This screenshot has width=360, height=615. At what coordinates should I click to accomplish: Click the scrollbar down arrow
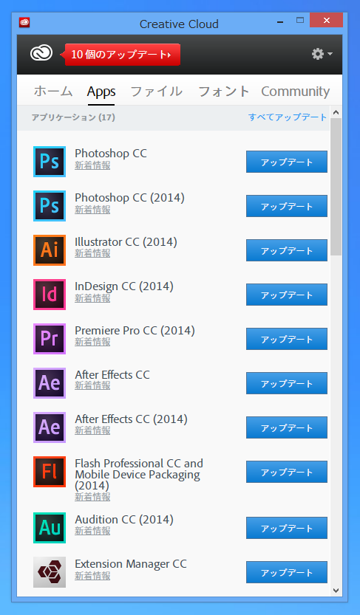coord(336,590)
